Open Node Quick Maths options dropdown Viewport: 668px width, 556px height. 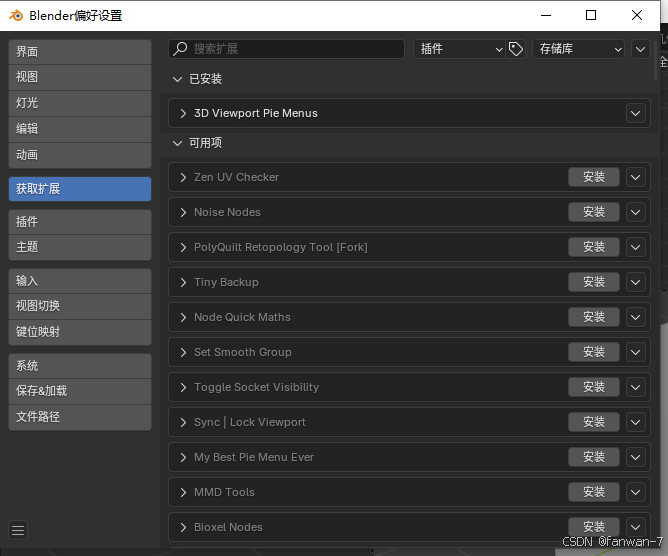(x=636, y=317)
